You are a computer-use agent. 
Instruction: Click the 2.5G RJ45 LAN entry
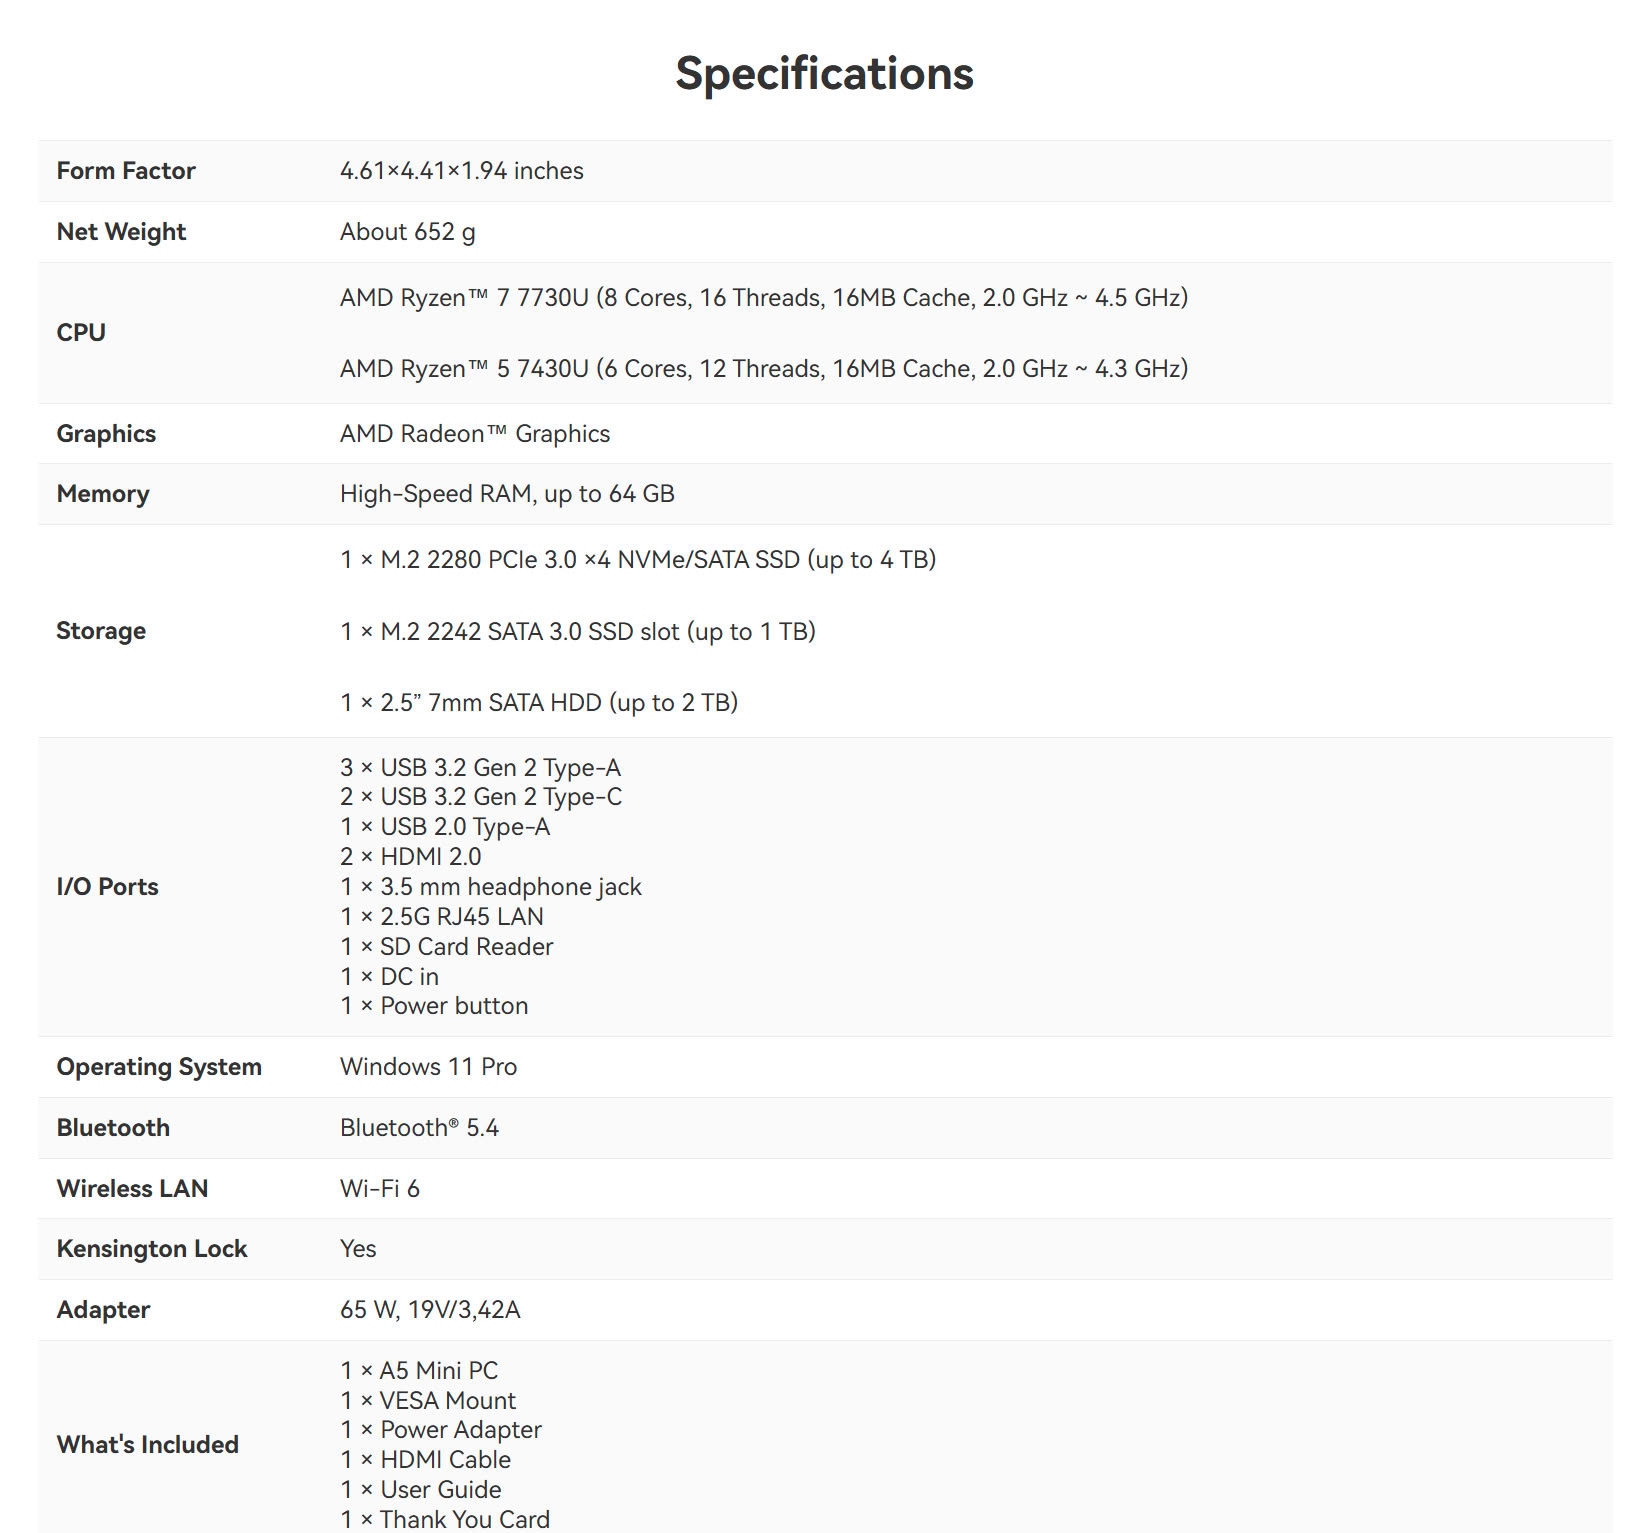pos(442,917)
